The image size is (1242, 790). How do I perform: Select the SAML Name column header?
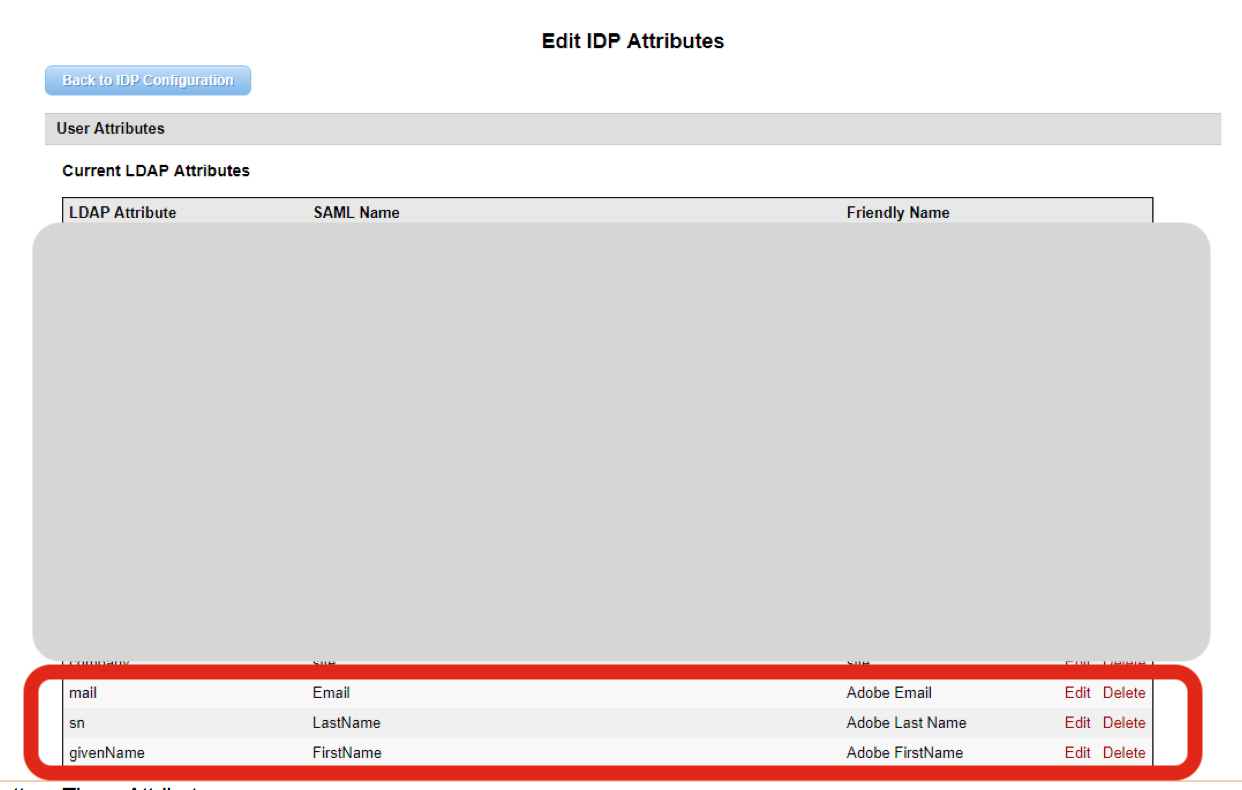click(x=356, y=212)
